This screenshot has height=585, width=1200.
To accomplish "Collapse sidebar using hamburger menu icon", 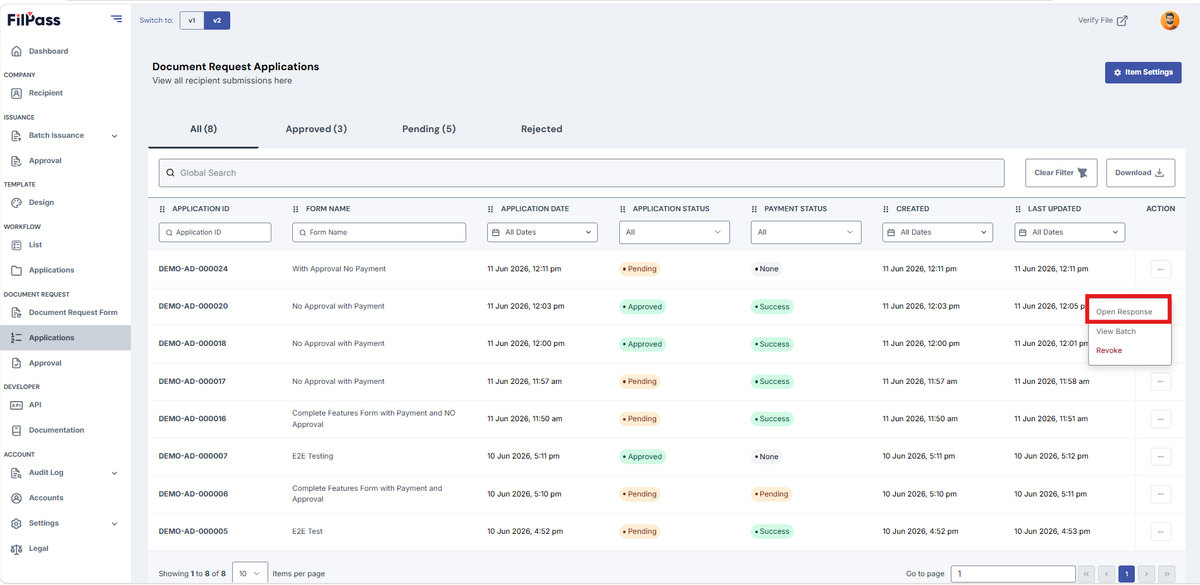I will point(117,19).
